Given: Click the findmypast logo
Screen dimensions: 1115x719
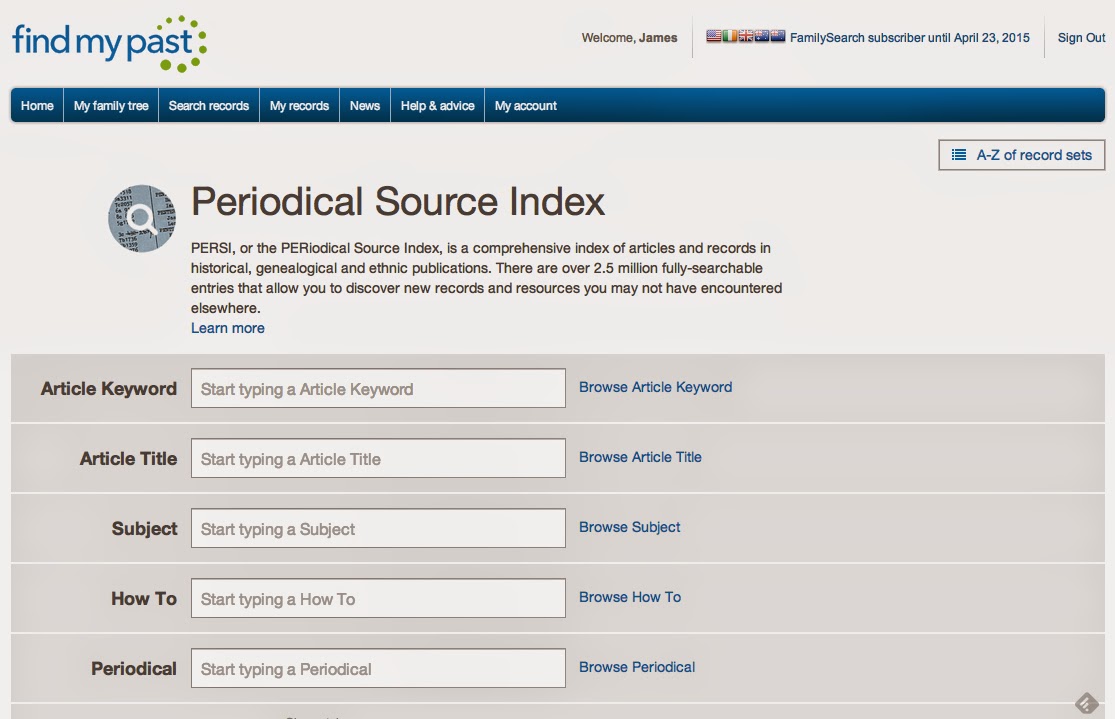Looking at the screenshot, I should coord(109,43).
